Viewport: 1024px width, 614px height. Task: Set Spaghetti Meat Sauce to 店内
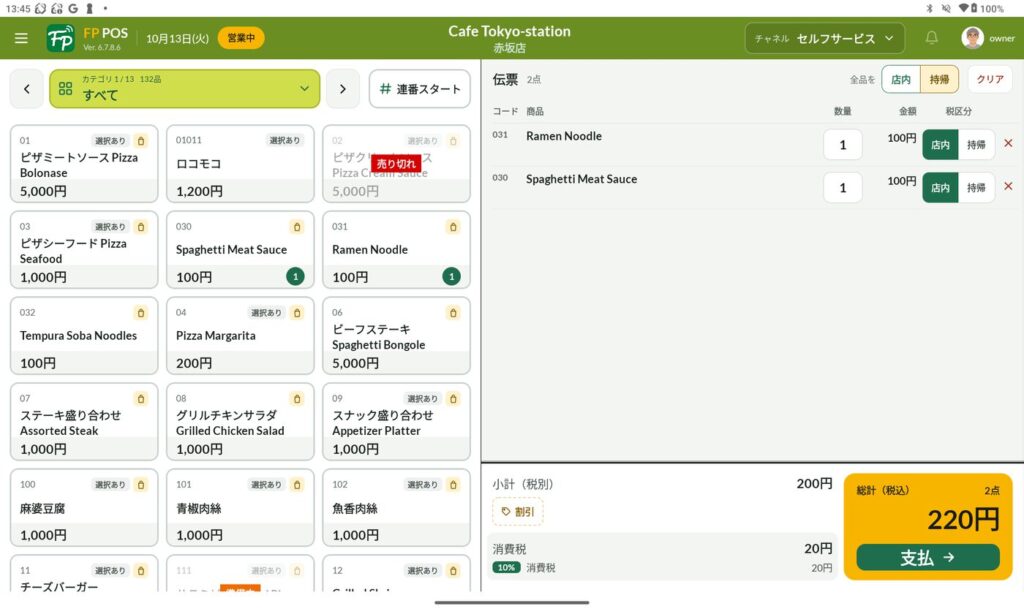point(940,187)
